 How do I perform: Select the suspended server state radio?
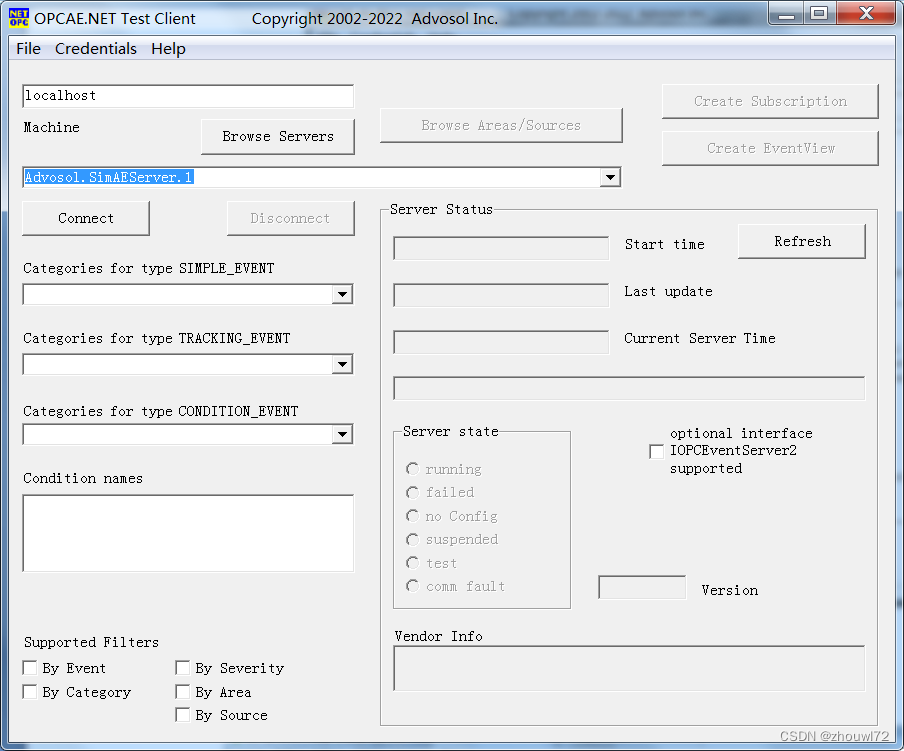tap(412, 539)
